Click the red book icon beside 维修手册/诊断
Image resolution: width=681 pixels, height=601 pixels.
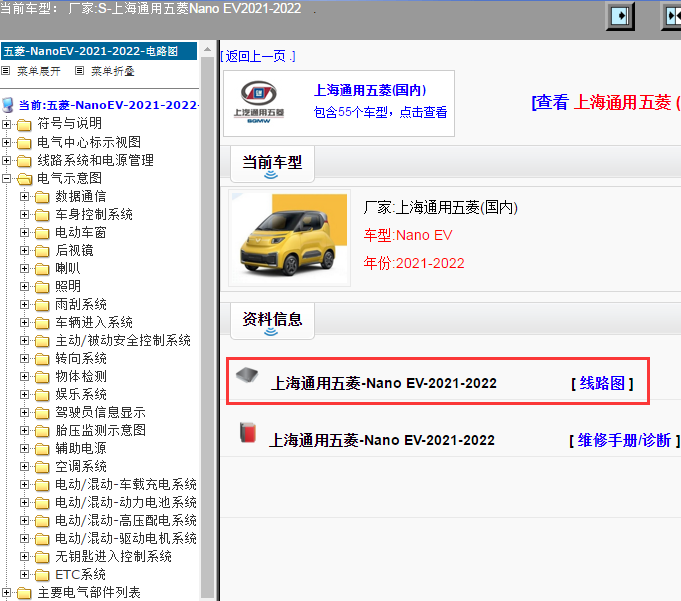coord(248,433)
